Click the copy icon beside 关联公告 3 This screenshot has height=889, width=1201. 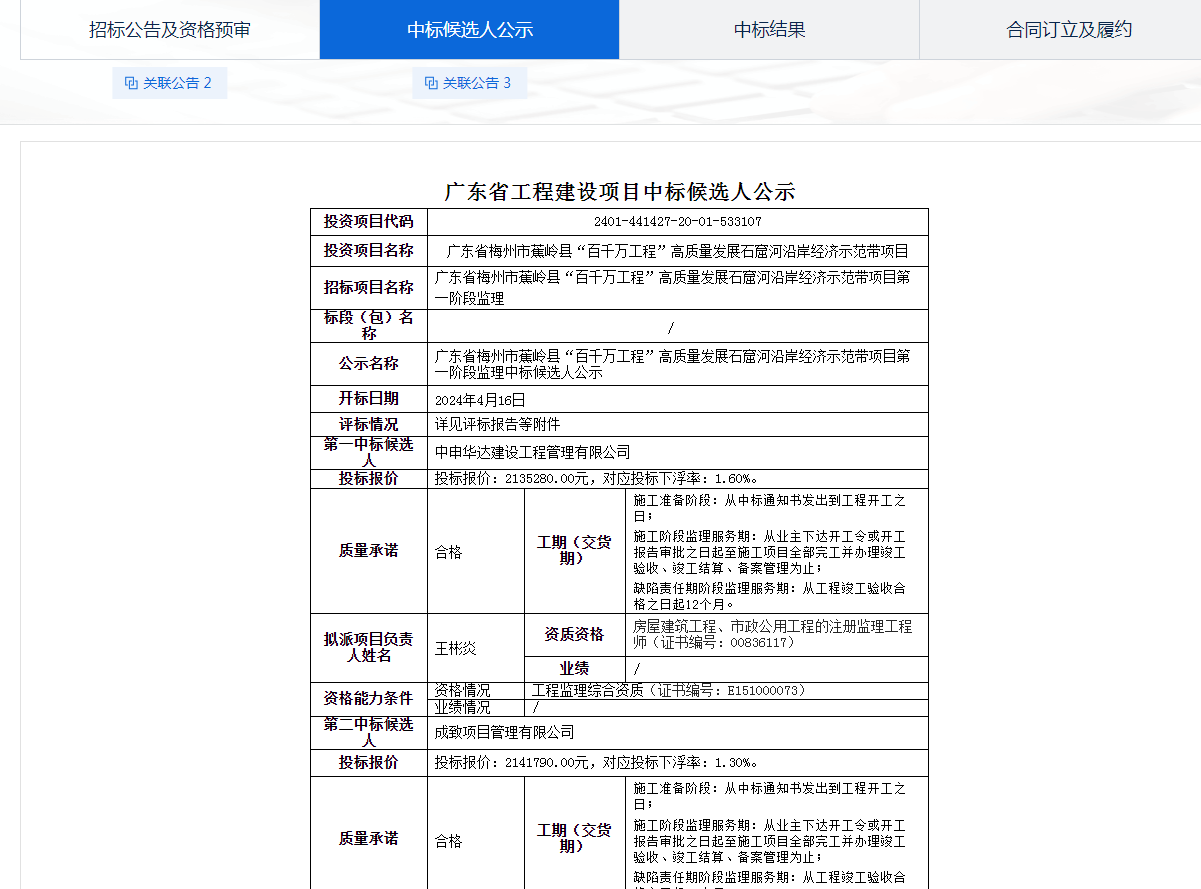(431, 83)
